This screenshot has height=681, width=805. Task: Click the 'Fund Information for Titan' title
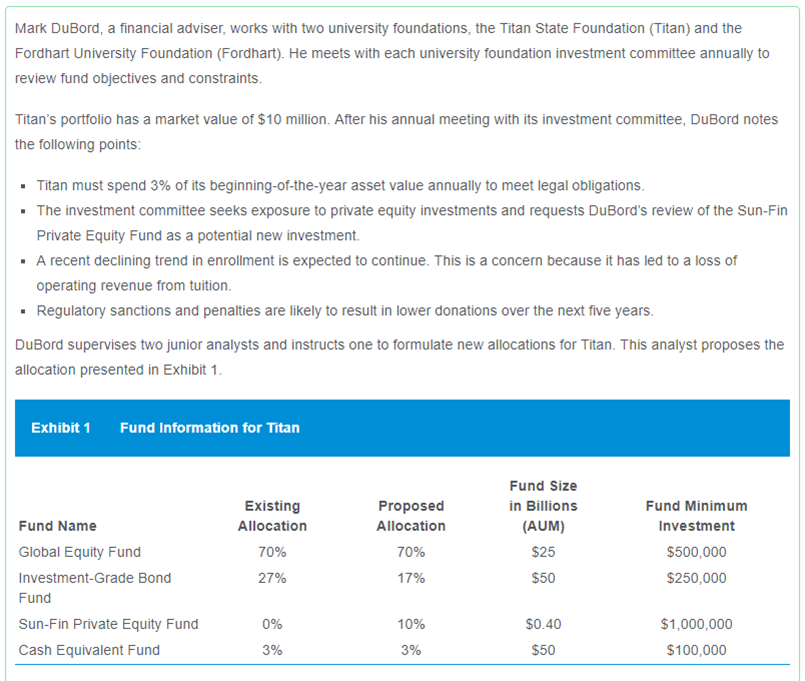point(209,428)
